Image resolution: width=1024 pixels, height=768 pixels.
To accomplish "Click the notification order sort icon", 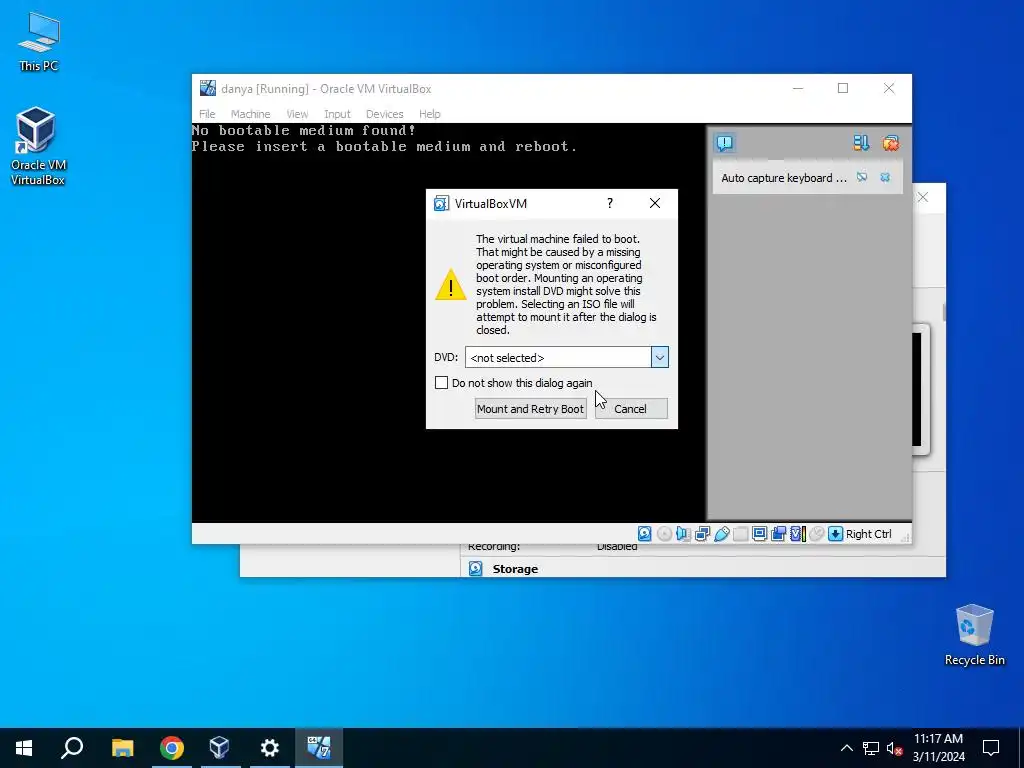I will pyautogui.click(x=861, y=143).
